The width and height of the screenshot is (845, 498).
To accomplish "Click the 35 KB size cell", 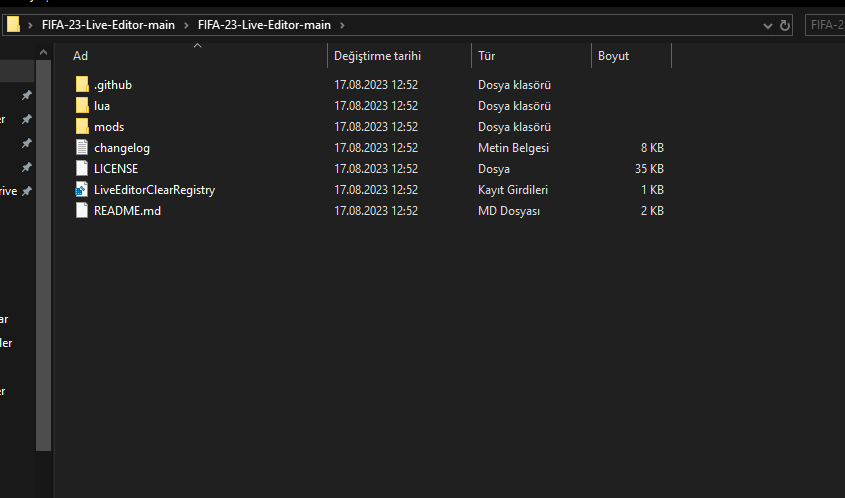I will click(x=649, y=169).
